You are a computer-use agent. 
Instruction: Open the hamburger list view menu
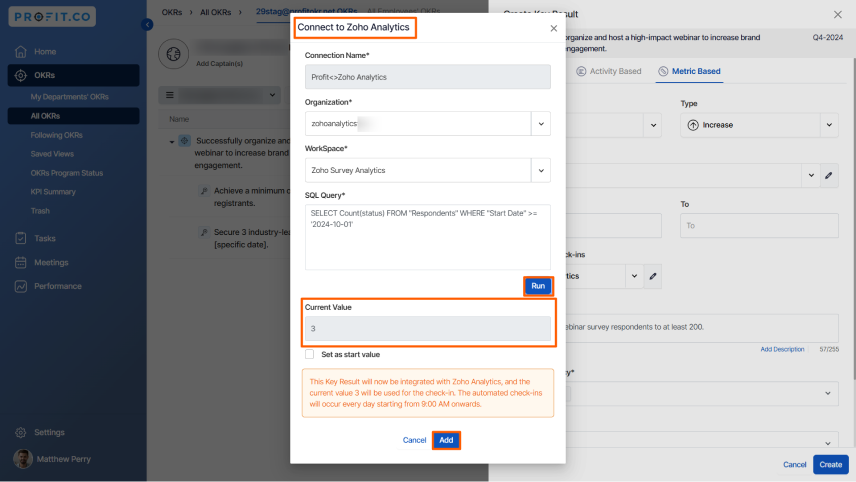170,95
